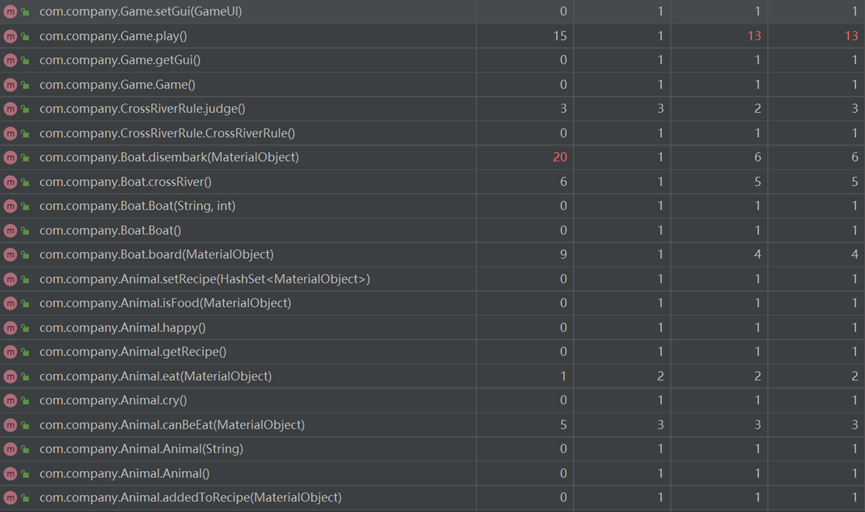Image resolution: width=865 pixels, height=512 pixels.
Task: Select the Animal.setRecipe(HashSet<MaterialObject>) entry
Action: click(x=204, y=279)
